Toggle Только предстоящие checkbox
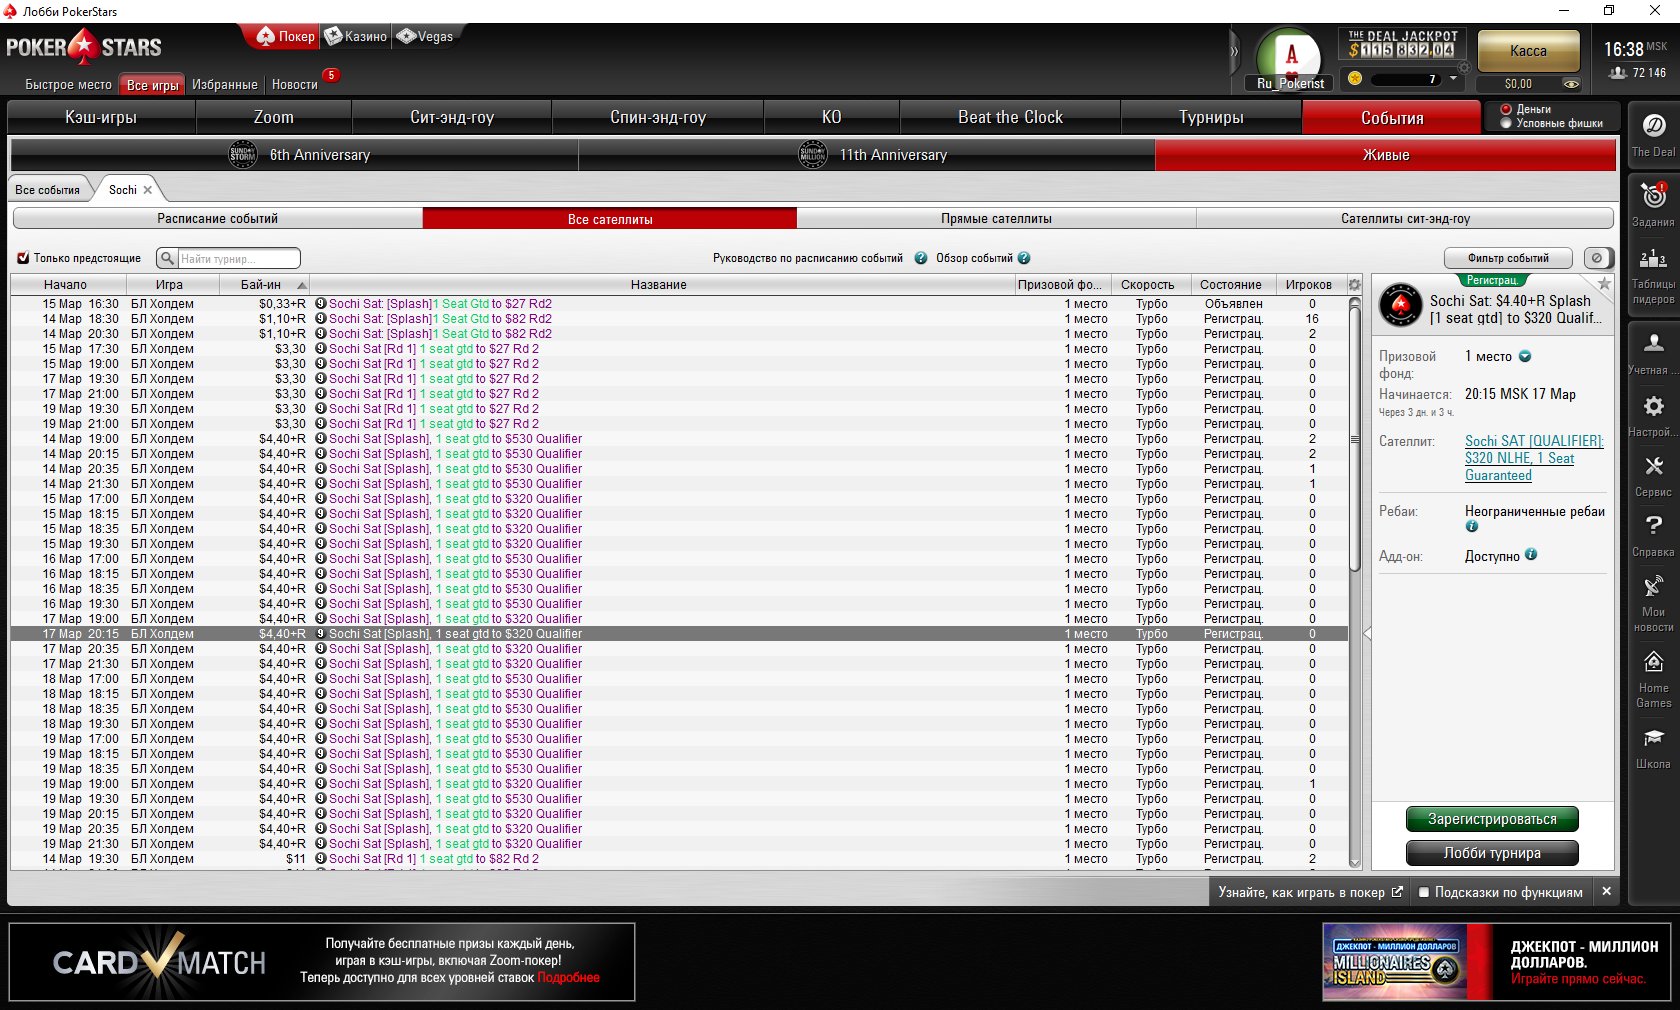The width and height of the screenshot is (1680, 1010). (23, 258)
